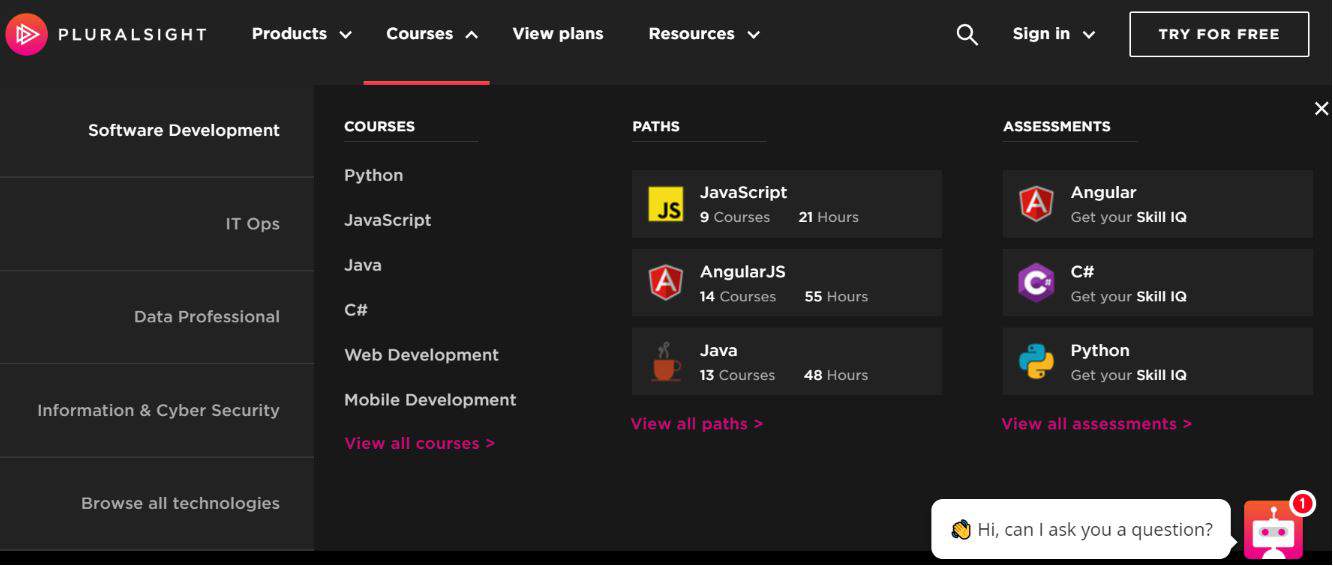Screen dimensions: 1333x566
Task: Select the IT Ops category
Action: point(252,224)
